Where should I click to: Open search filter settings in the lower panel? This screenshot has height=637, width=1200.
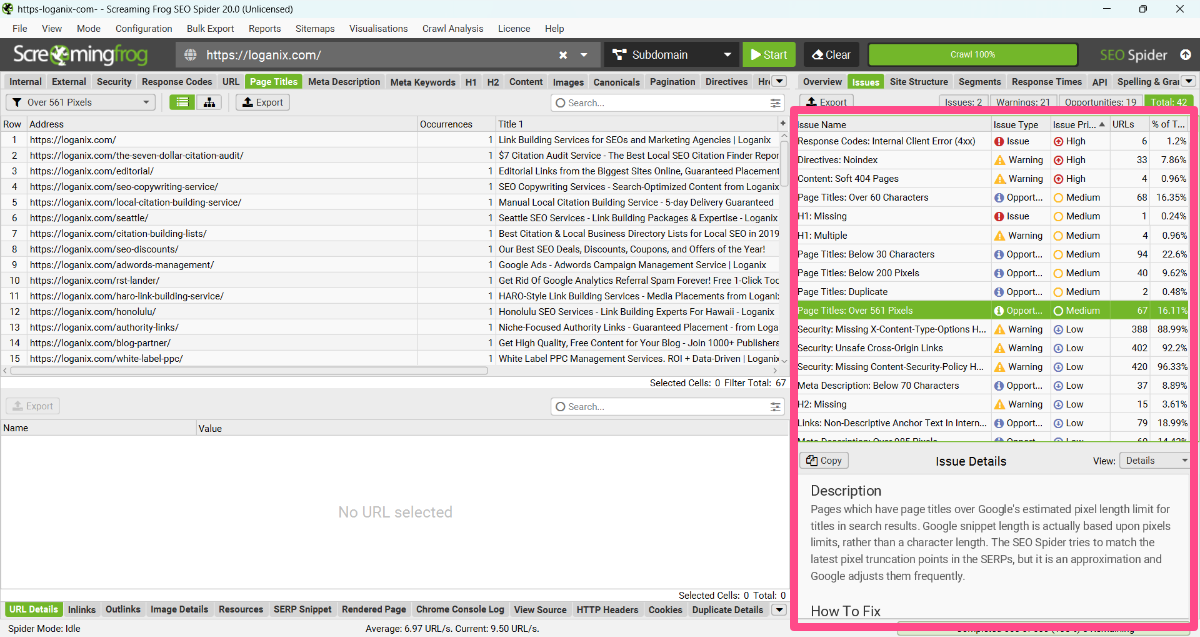775,407
